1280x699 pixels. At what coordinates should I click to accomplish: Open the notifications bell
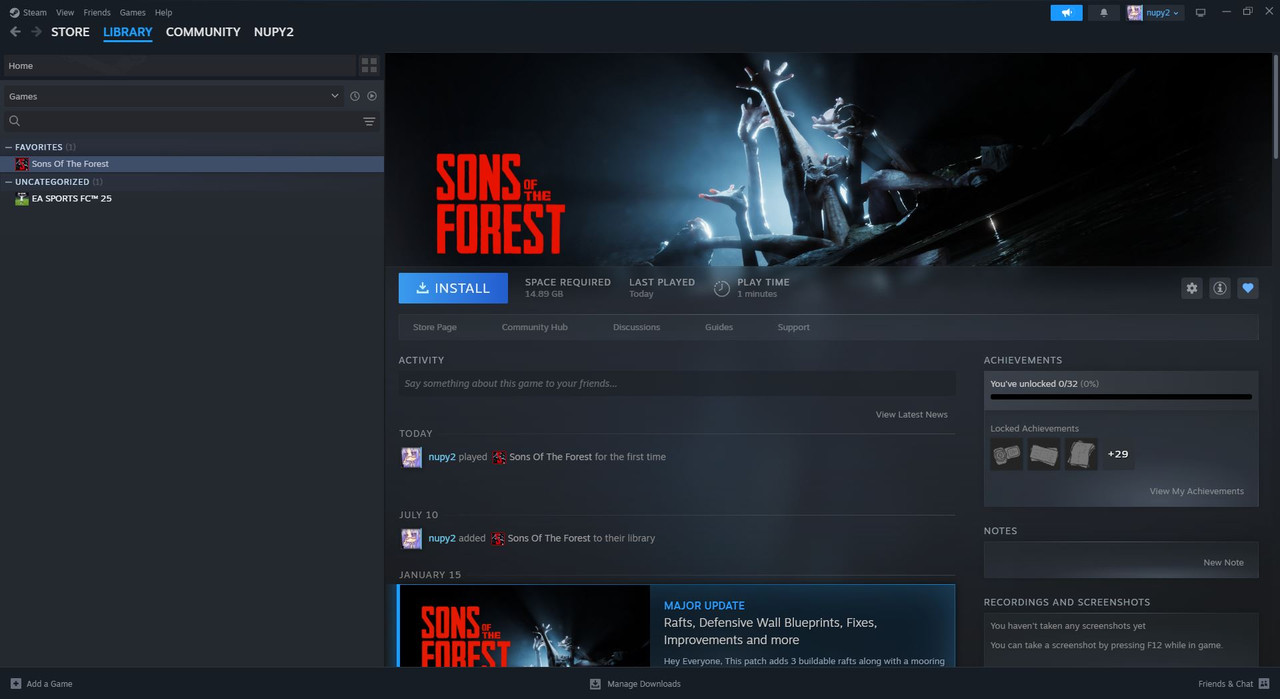tap(1104, 12)
